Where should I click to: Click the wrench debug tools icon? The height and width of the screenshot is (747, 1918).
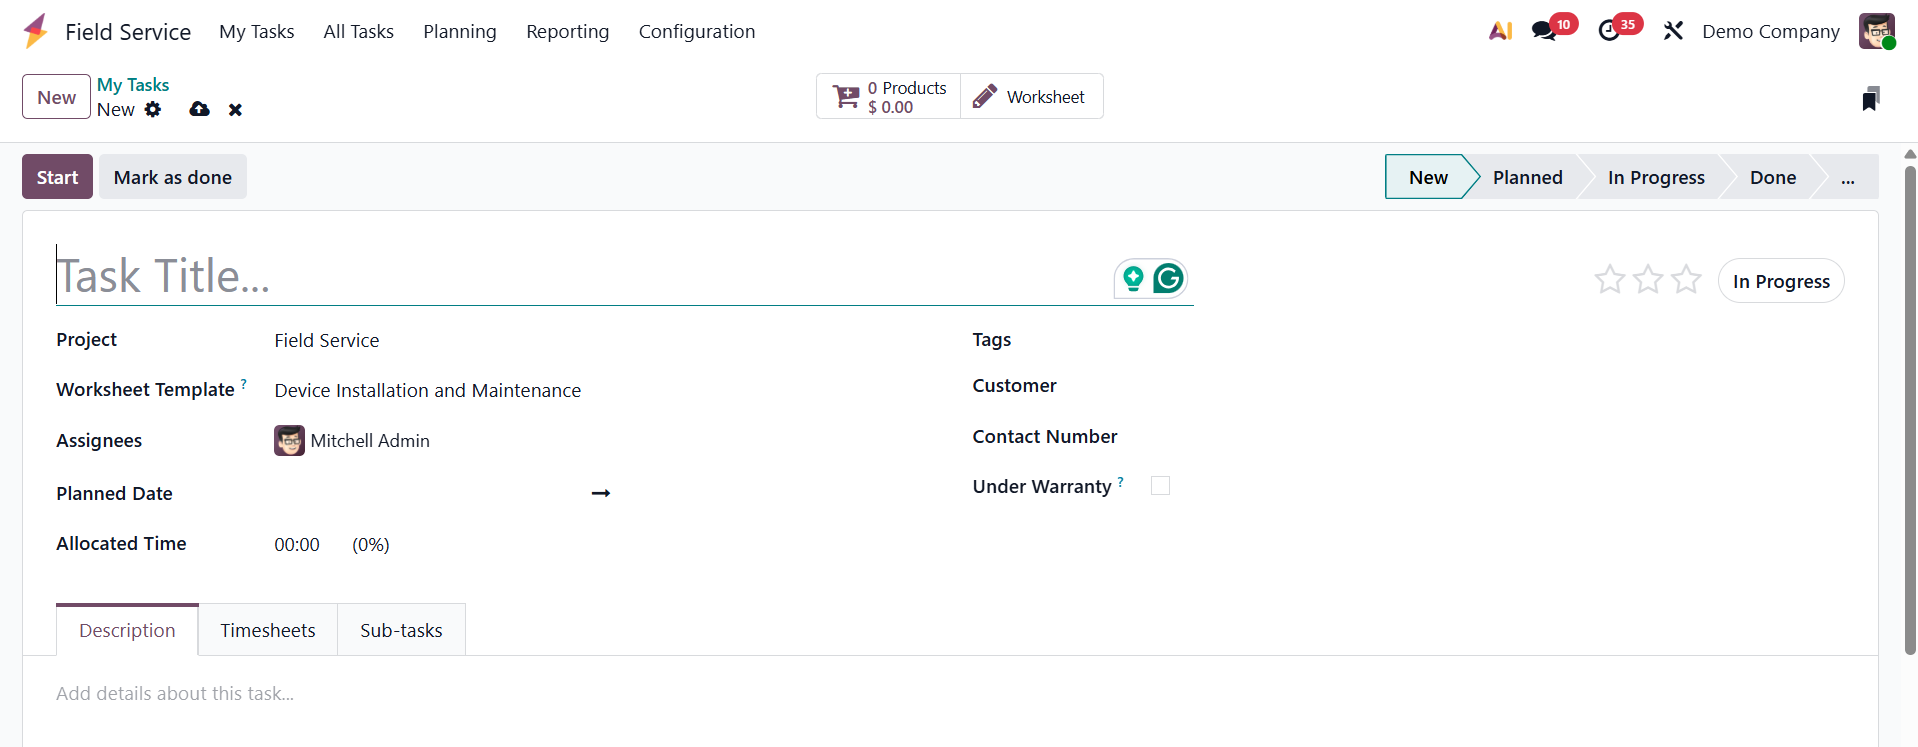point(1673,31)
